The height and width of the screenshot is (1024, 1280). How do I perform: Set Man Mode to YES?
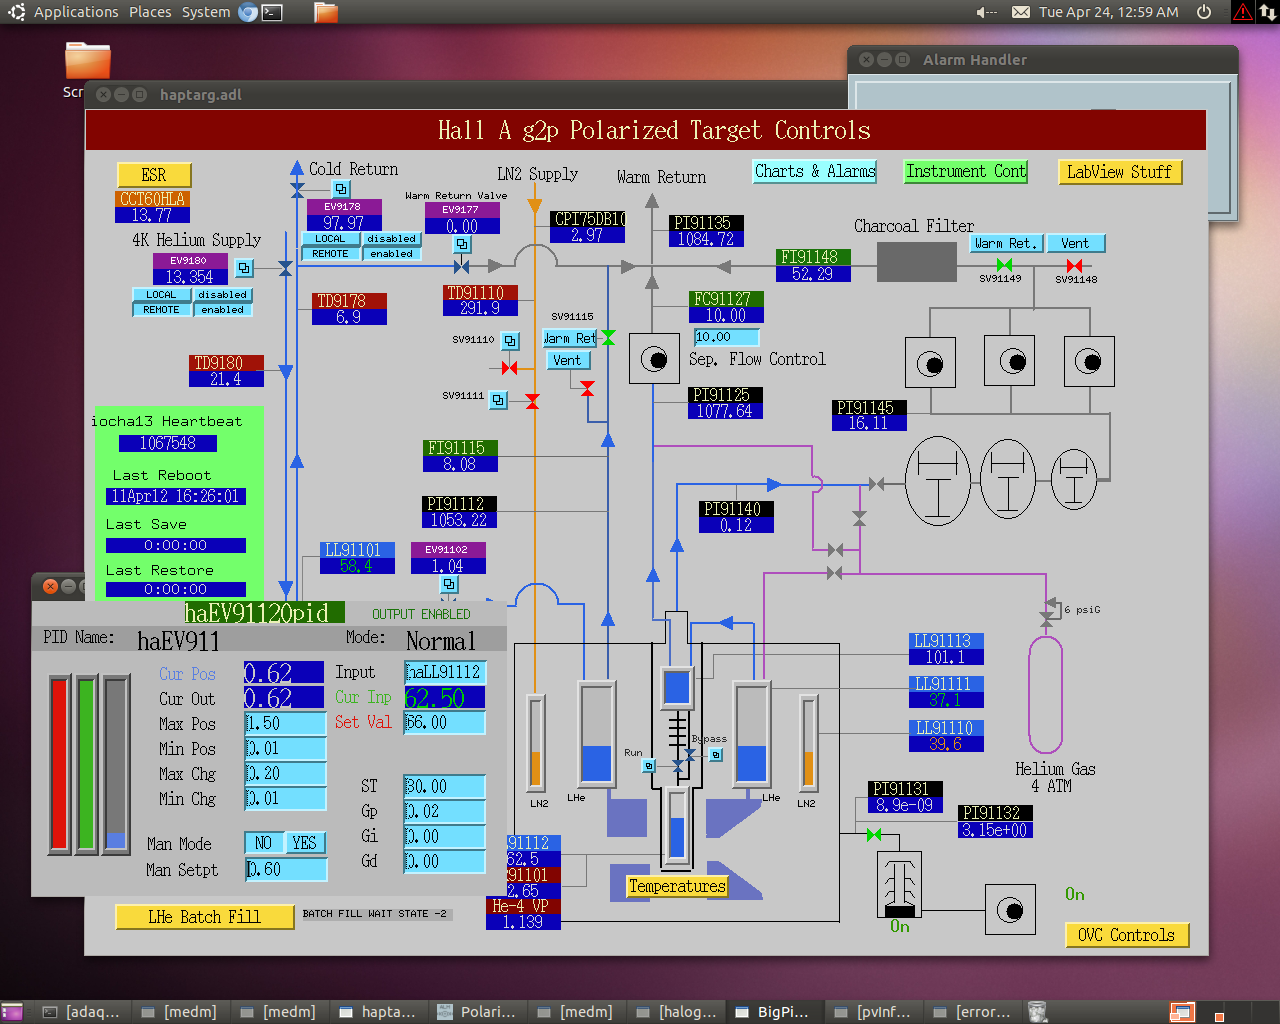coord(305,843)
